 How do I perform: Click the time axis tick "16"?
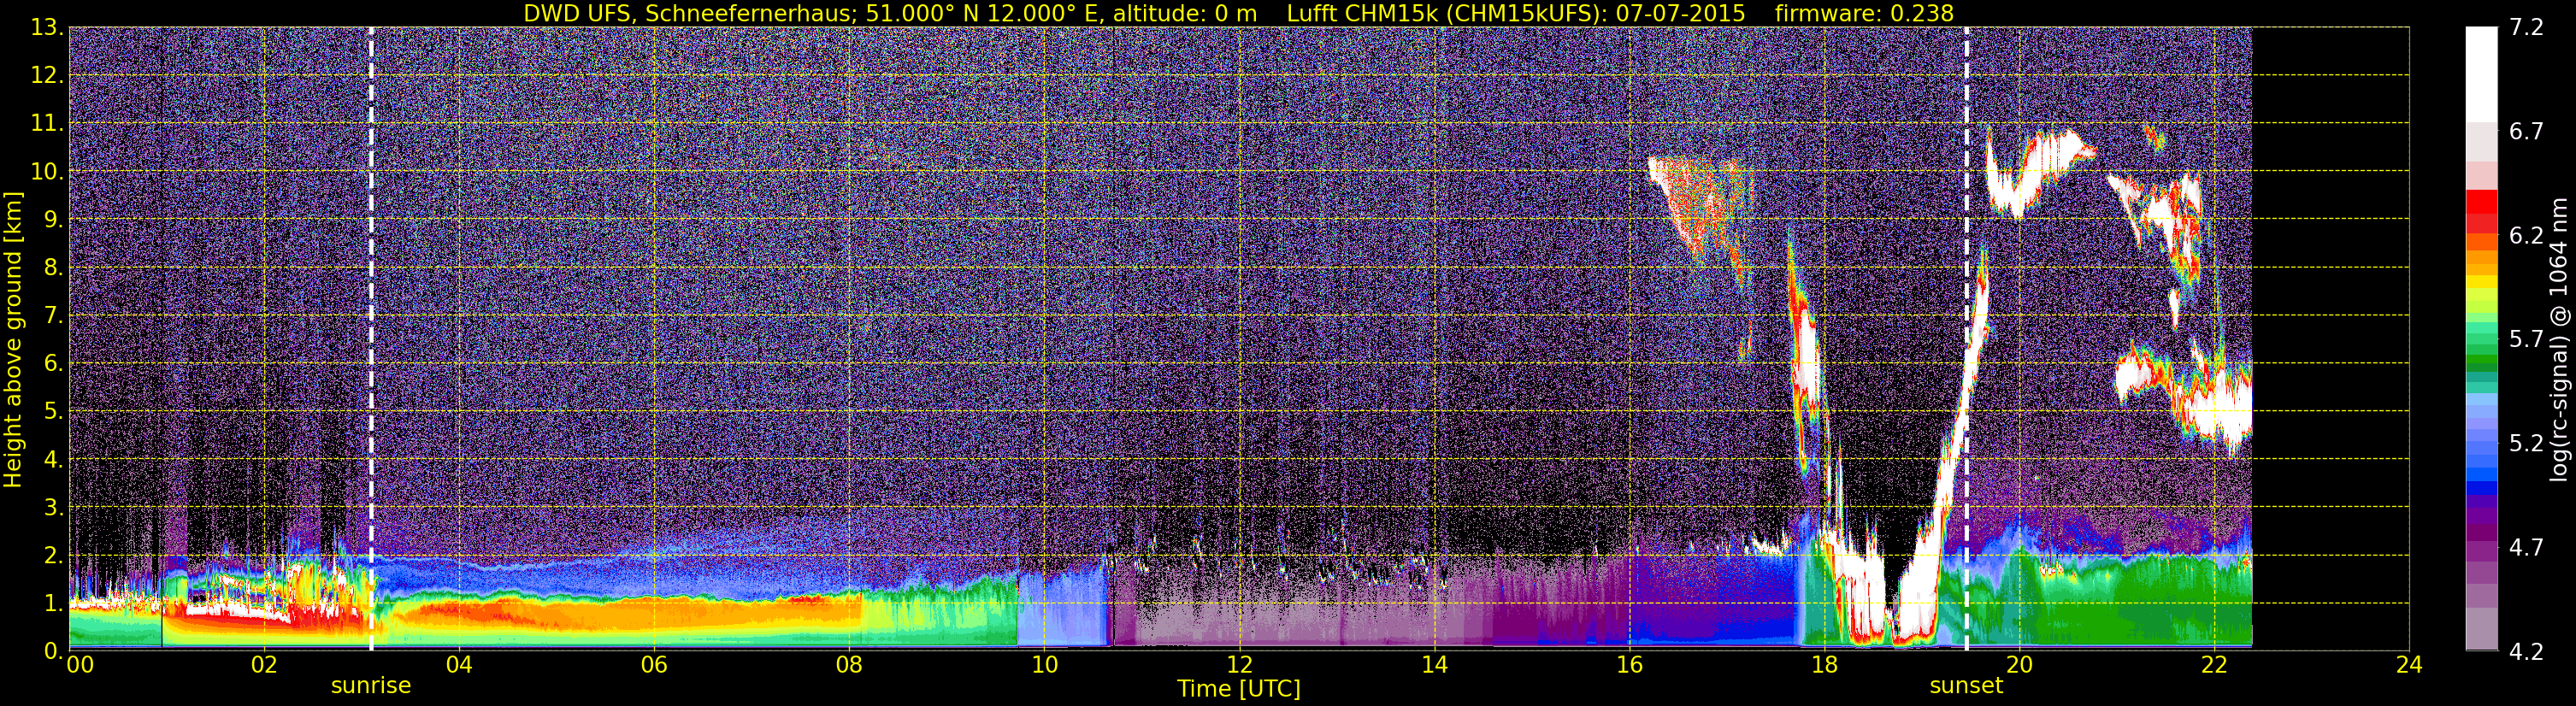pos(1629,665)
